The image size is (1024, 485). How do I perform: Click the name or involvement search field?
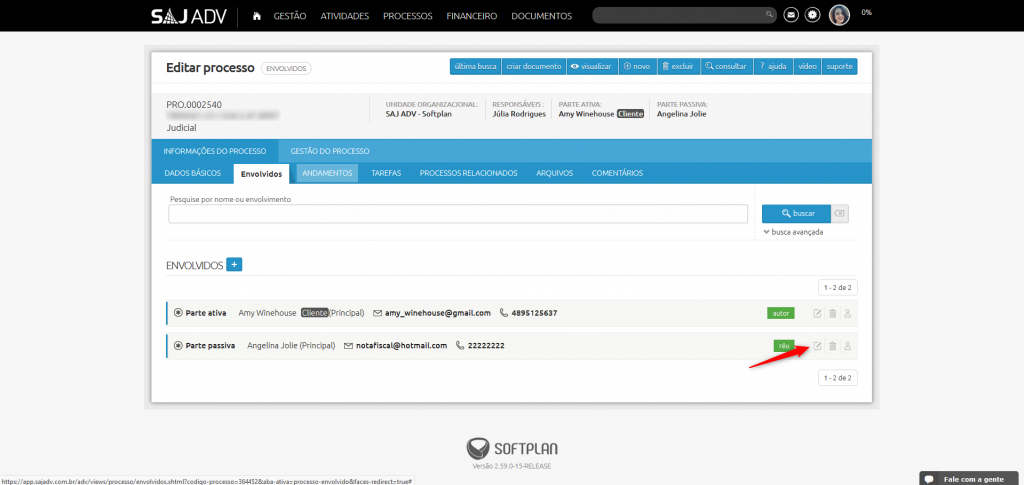coord(458,214)
